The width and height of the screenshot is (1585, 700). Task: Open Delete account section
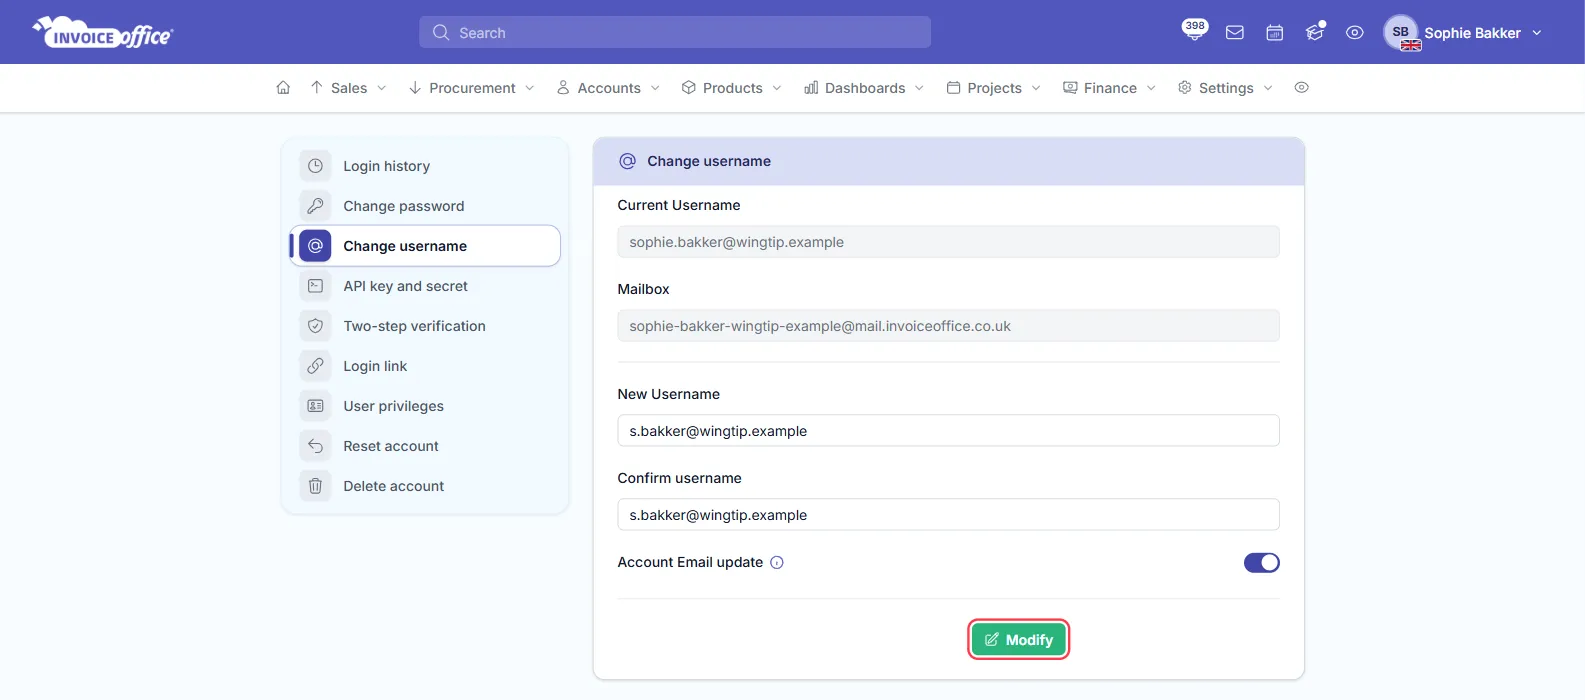click(425, 486)
